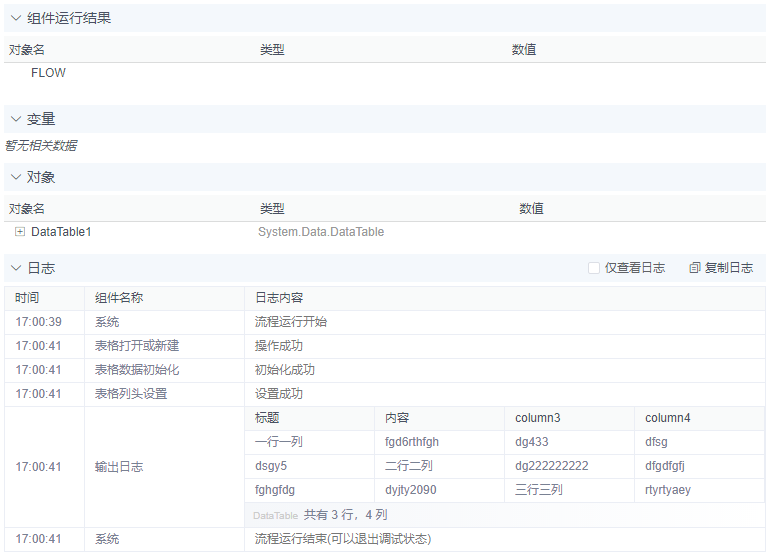This screenshot has height=556, width=770.
Task: Select the 操作成功 log message
Action: pos(278,346)
